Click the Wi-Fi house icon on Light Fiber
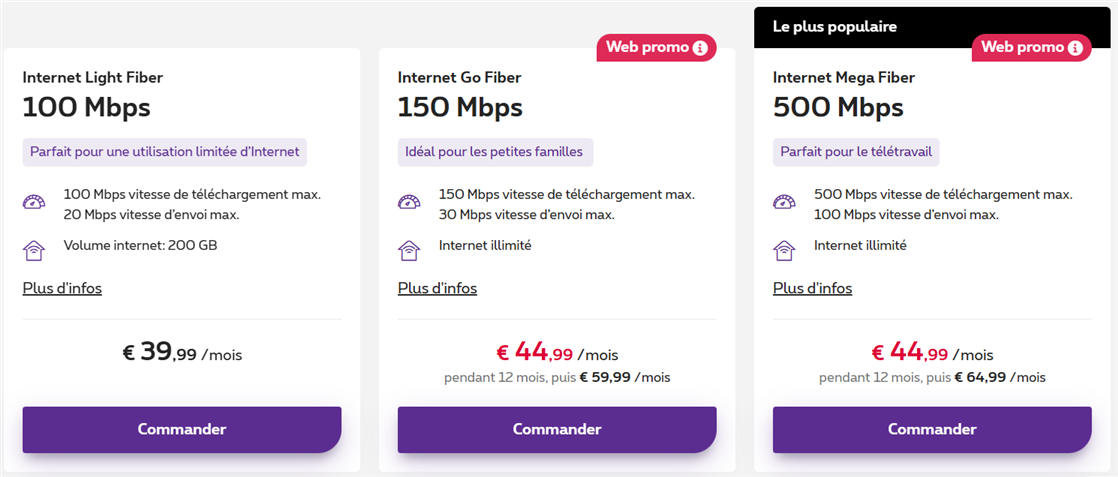This screenshot has height=477, width=1118. [34, 249]
